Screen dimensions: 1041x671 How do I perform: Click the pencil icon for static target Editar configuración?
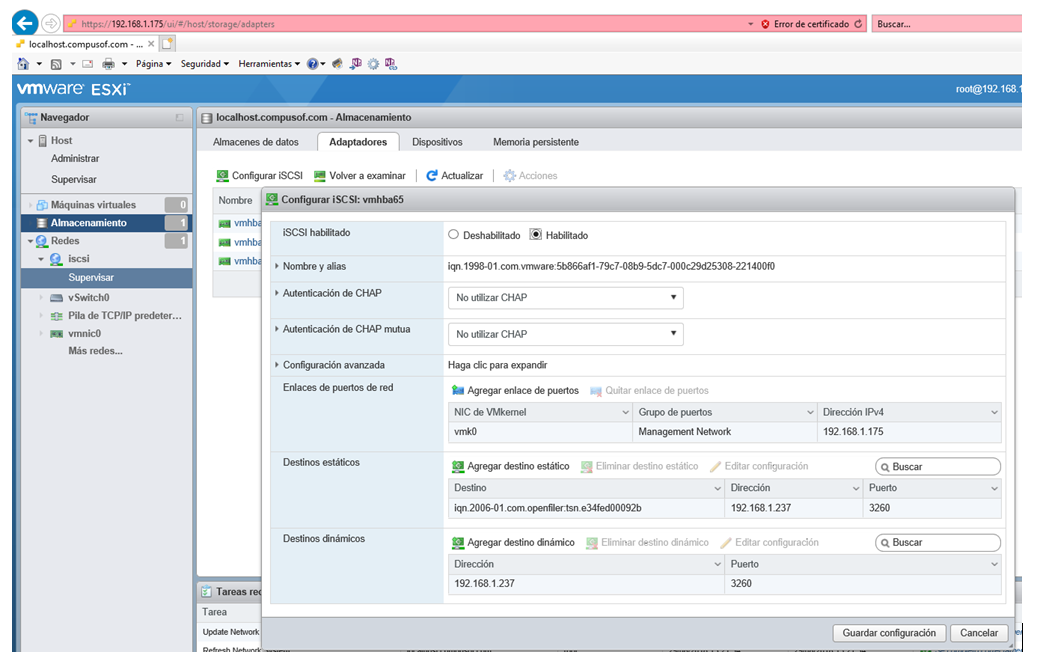[715, 467]
